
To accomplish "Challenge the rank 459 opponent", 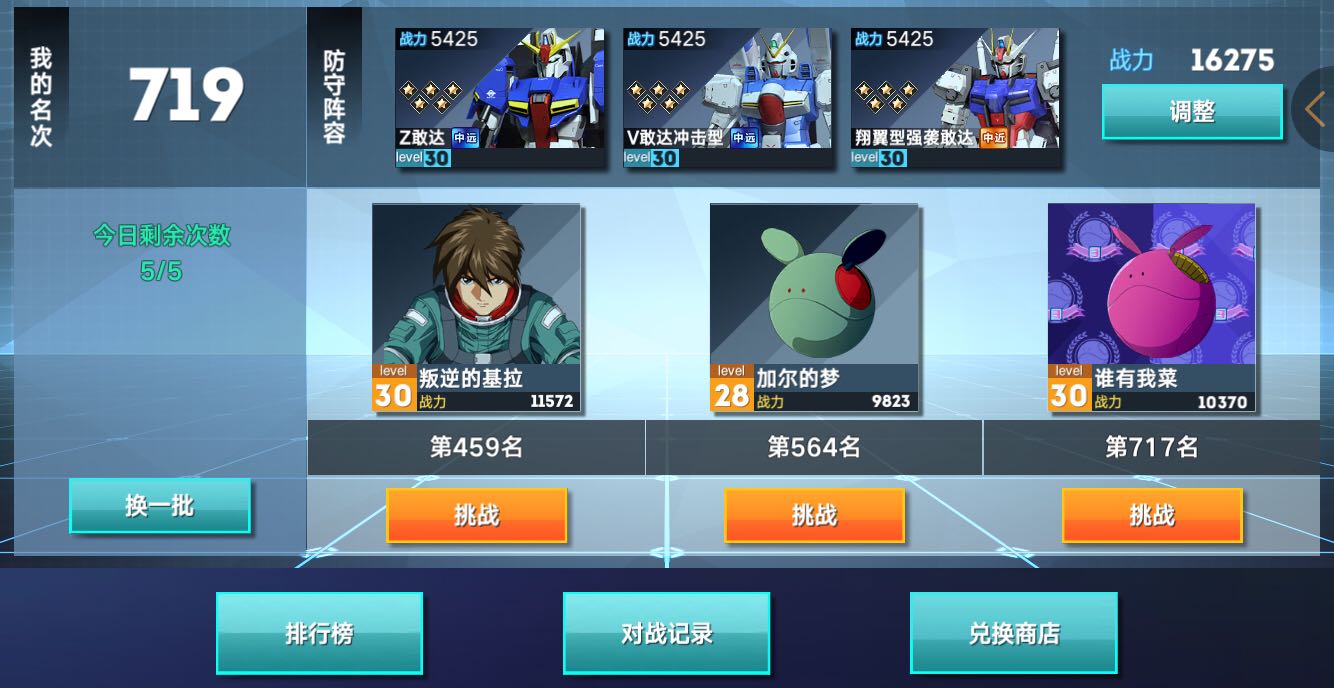I will tap(477, 516).
